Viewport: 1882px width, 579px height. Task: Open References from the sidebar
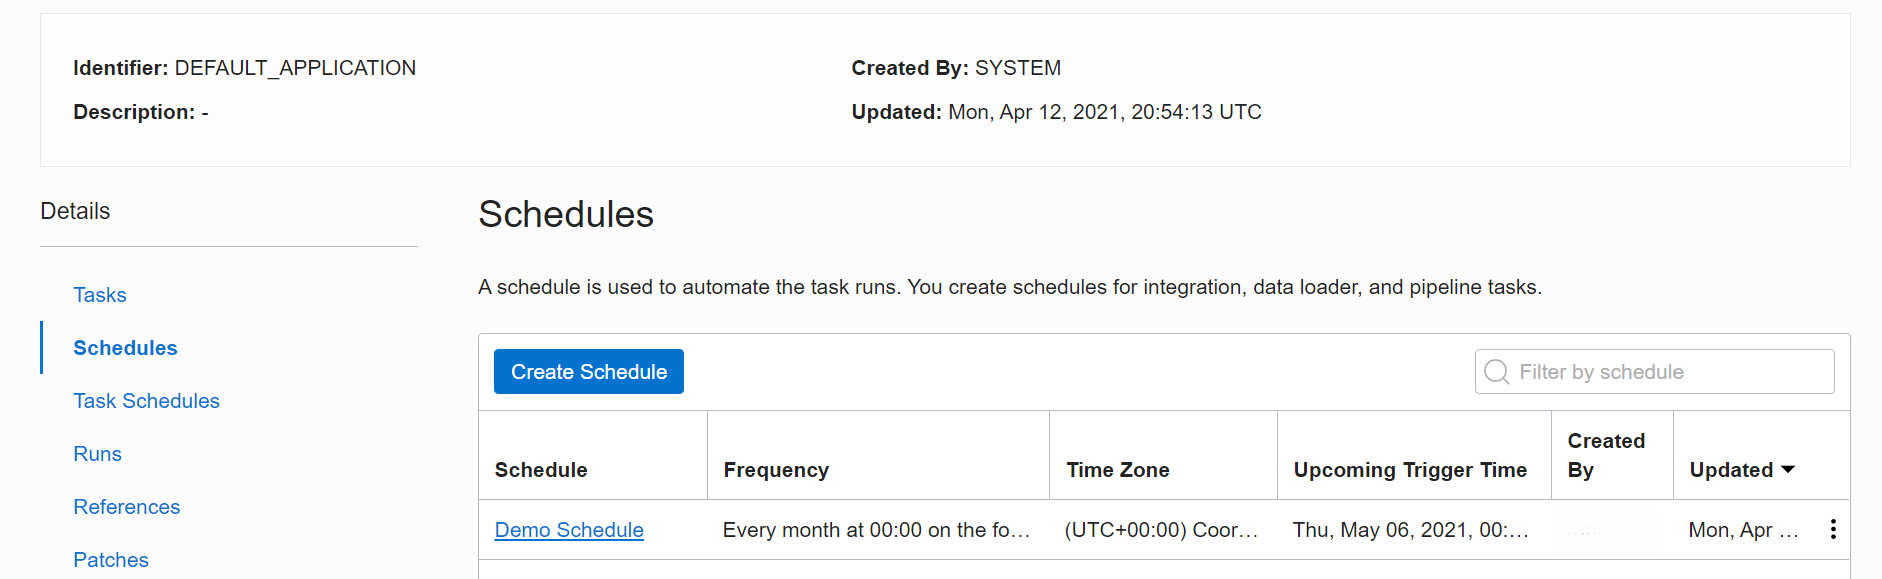[126, 507]
